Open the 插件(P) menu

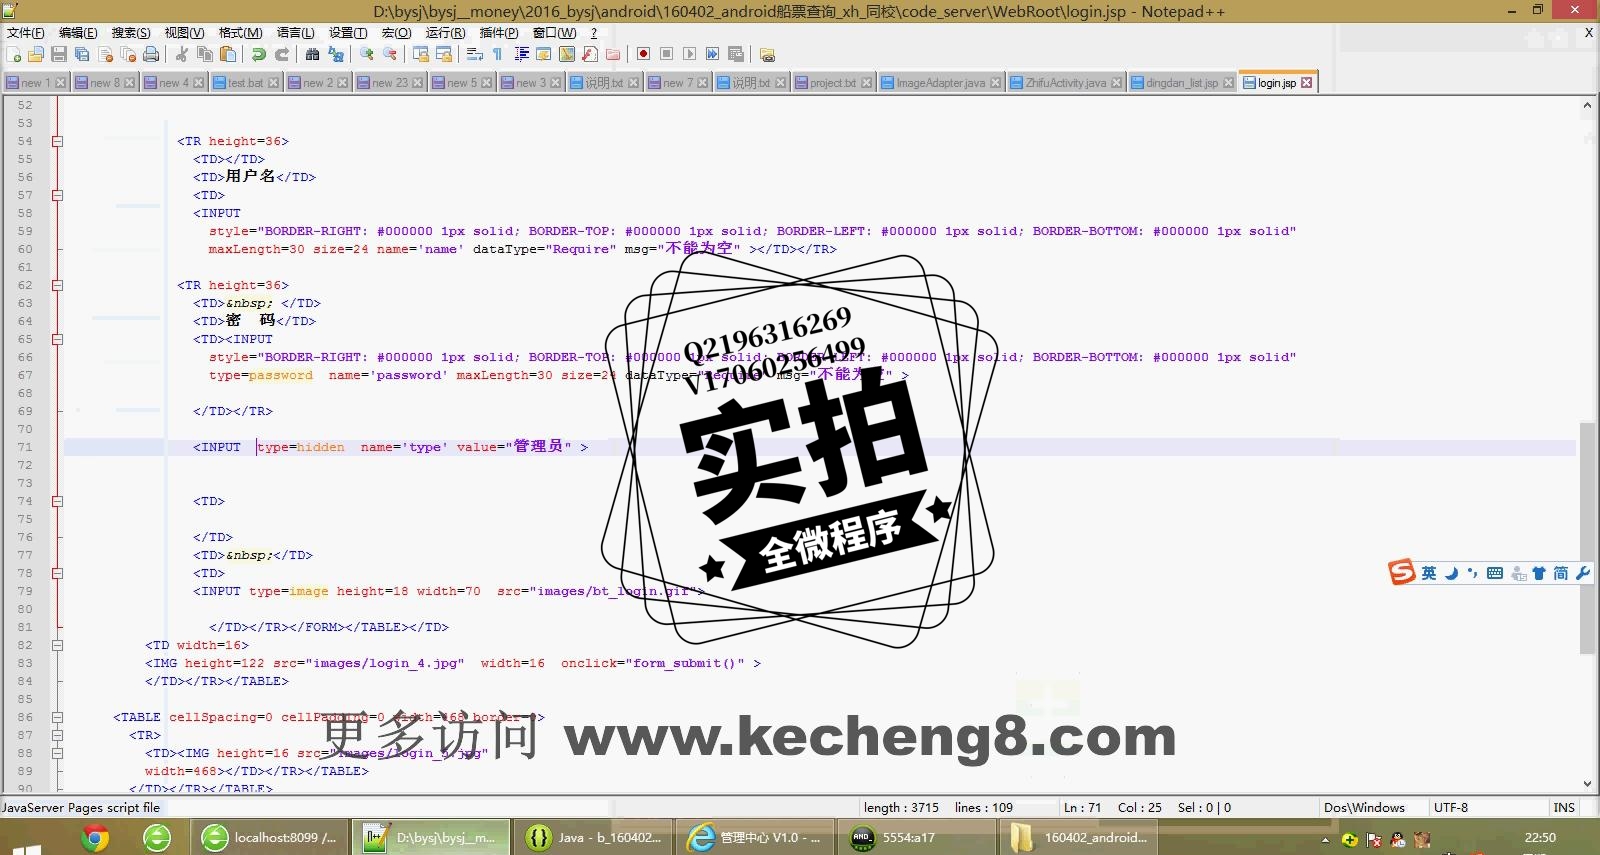coord(499,33)
